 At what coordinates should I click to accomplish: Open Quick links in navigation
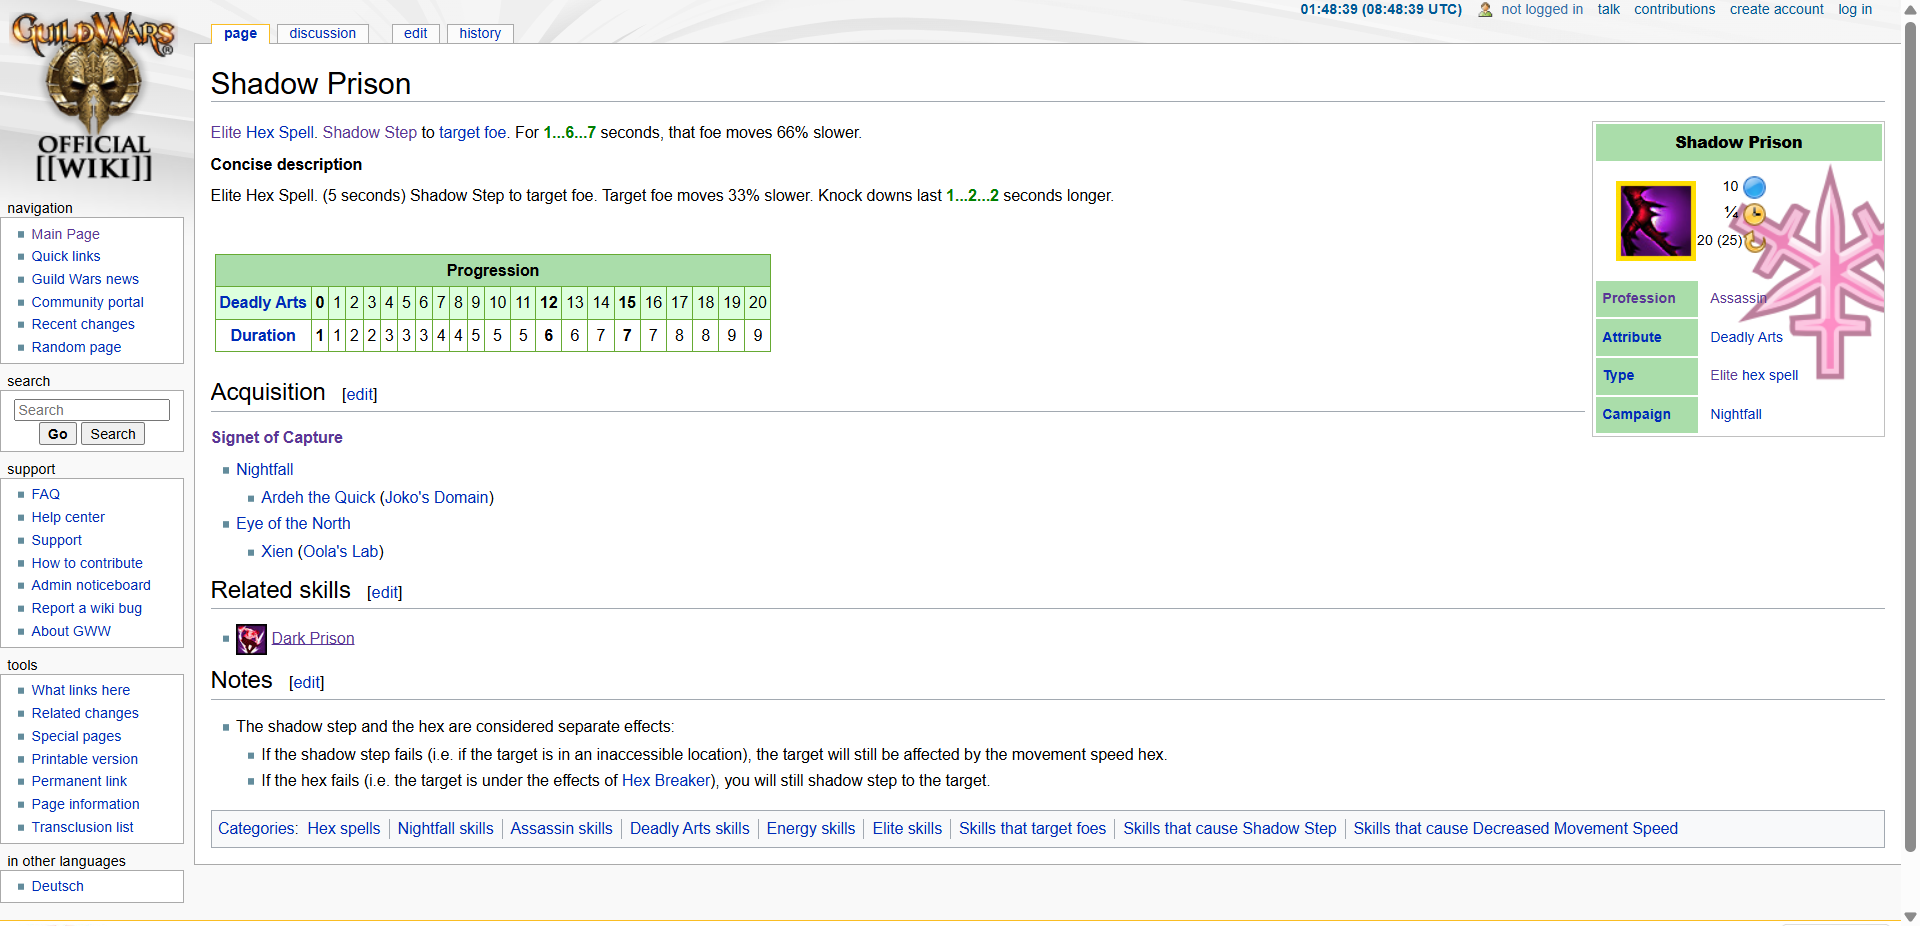[65, 256]
